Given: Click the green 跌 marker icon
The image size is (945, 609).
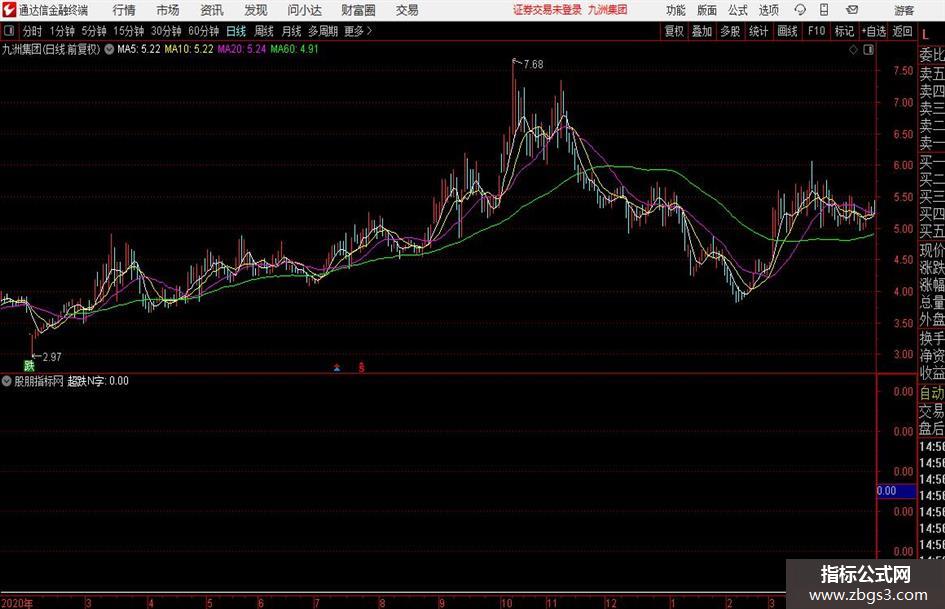Looking at the screenshot, I should (x=29, y=365).
